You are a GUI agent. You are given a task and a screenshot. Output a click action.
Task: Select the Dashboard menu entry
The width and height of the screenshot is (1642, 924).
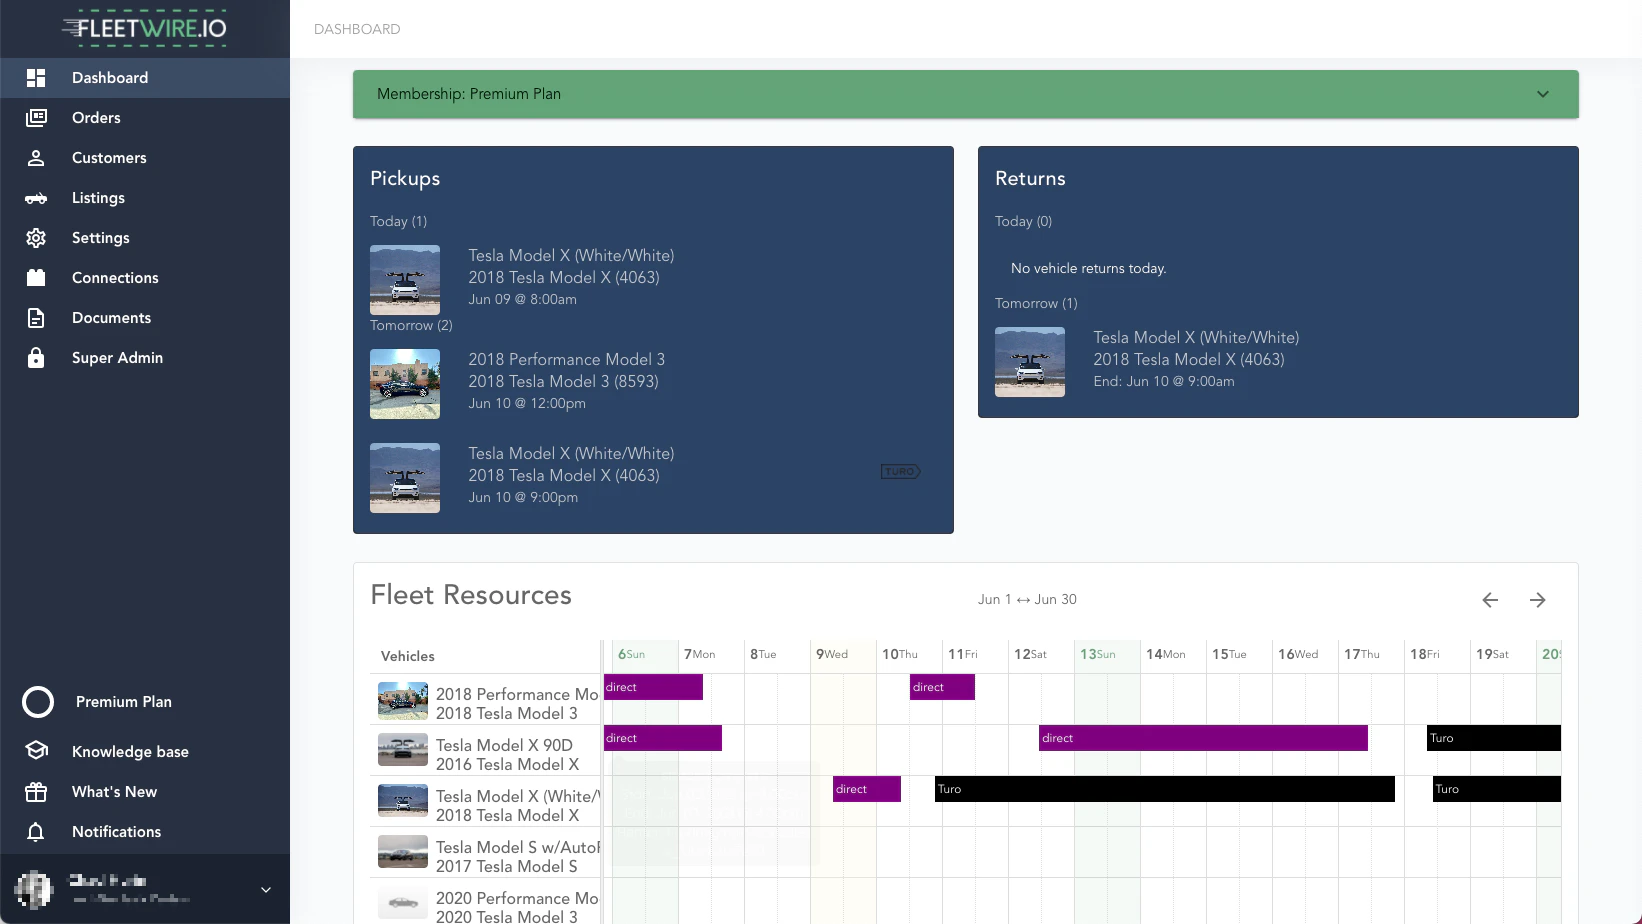click(x=110, y=77)
